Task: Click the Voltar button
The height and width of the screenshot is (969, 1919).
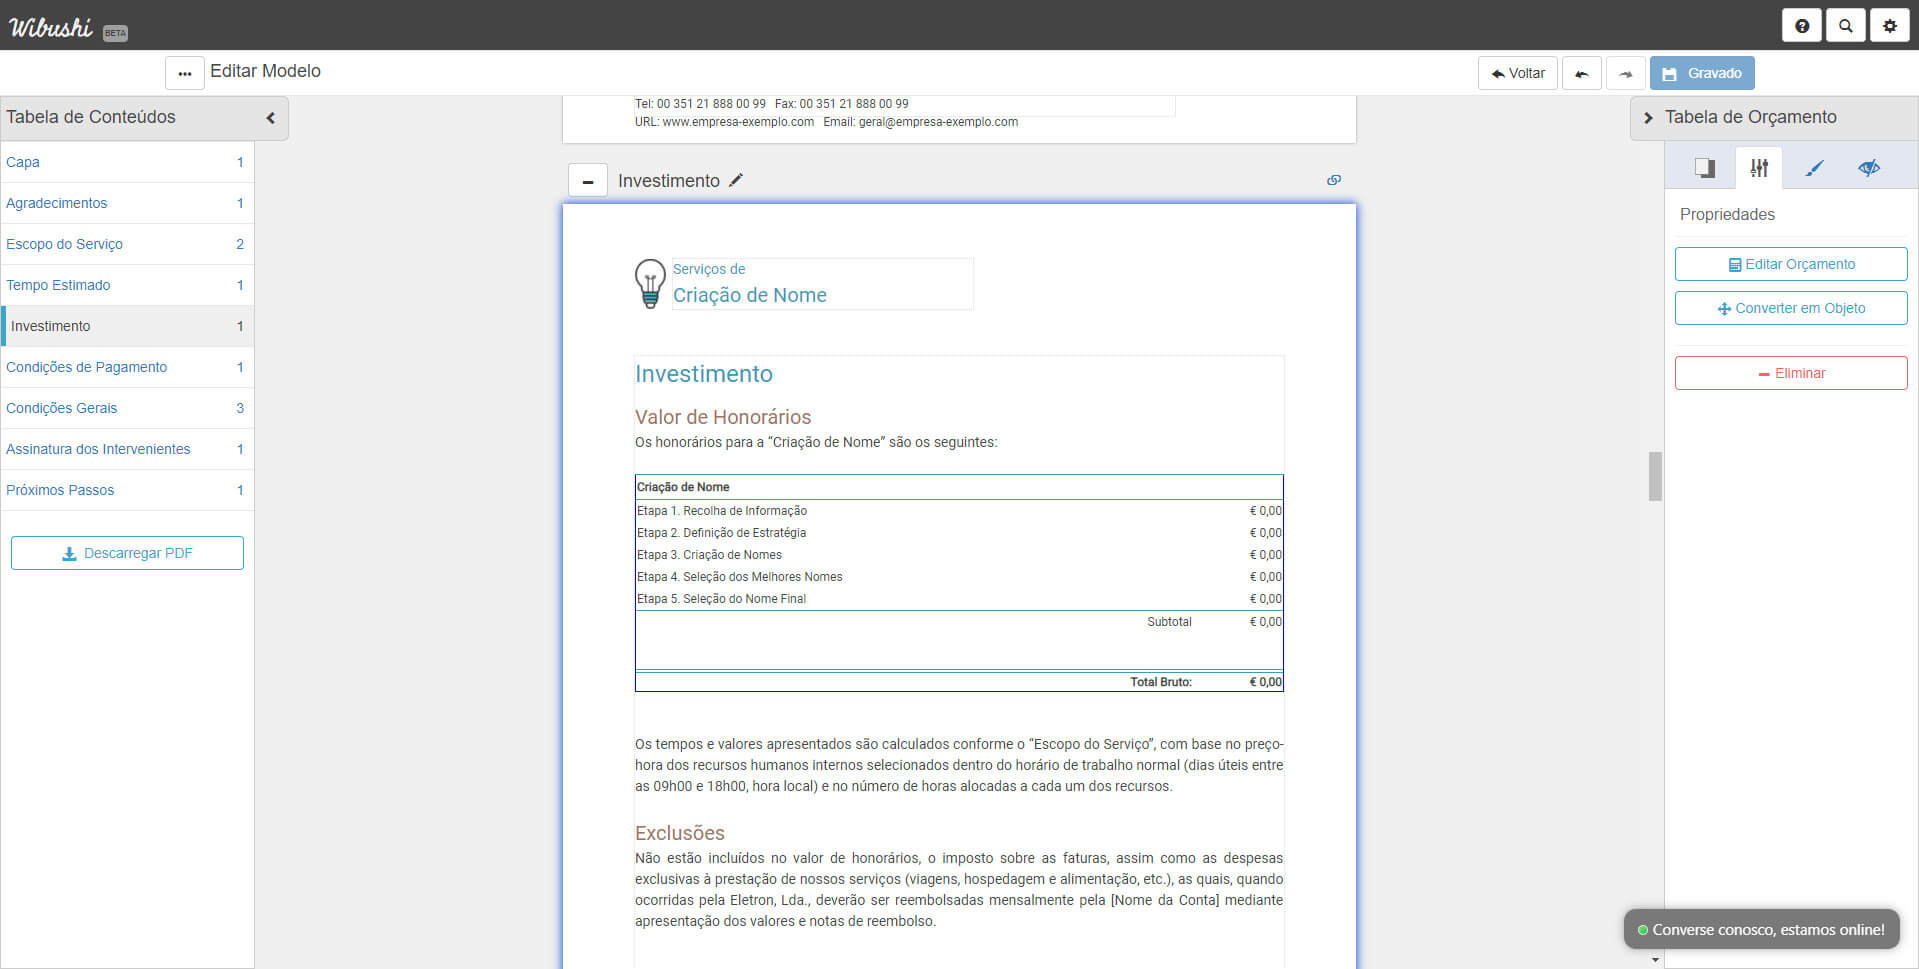Action: [1517, 73]
